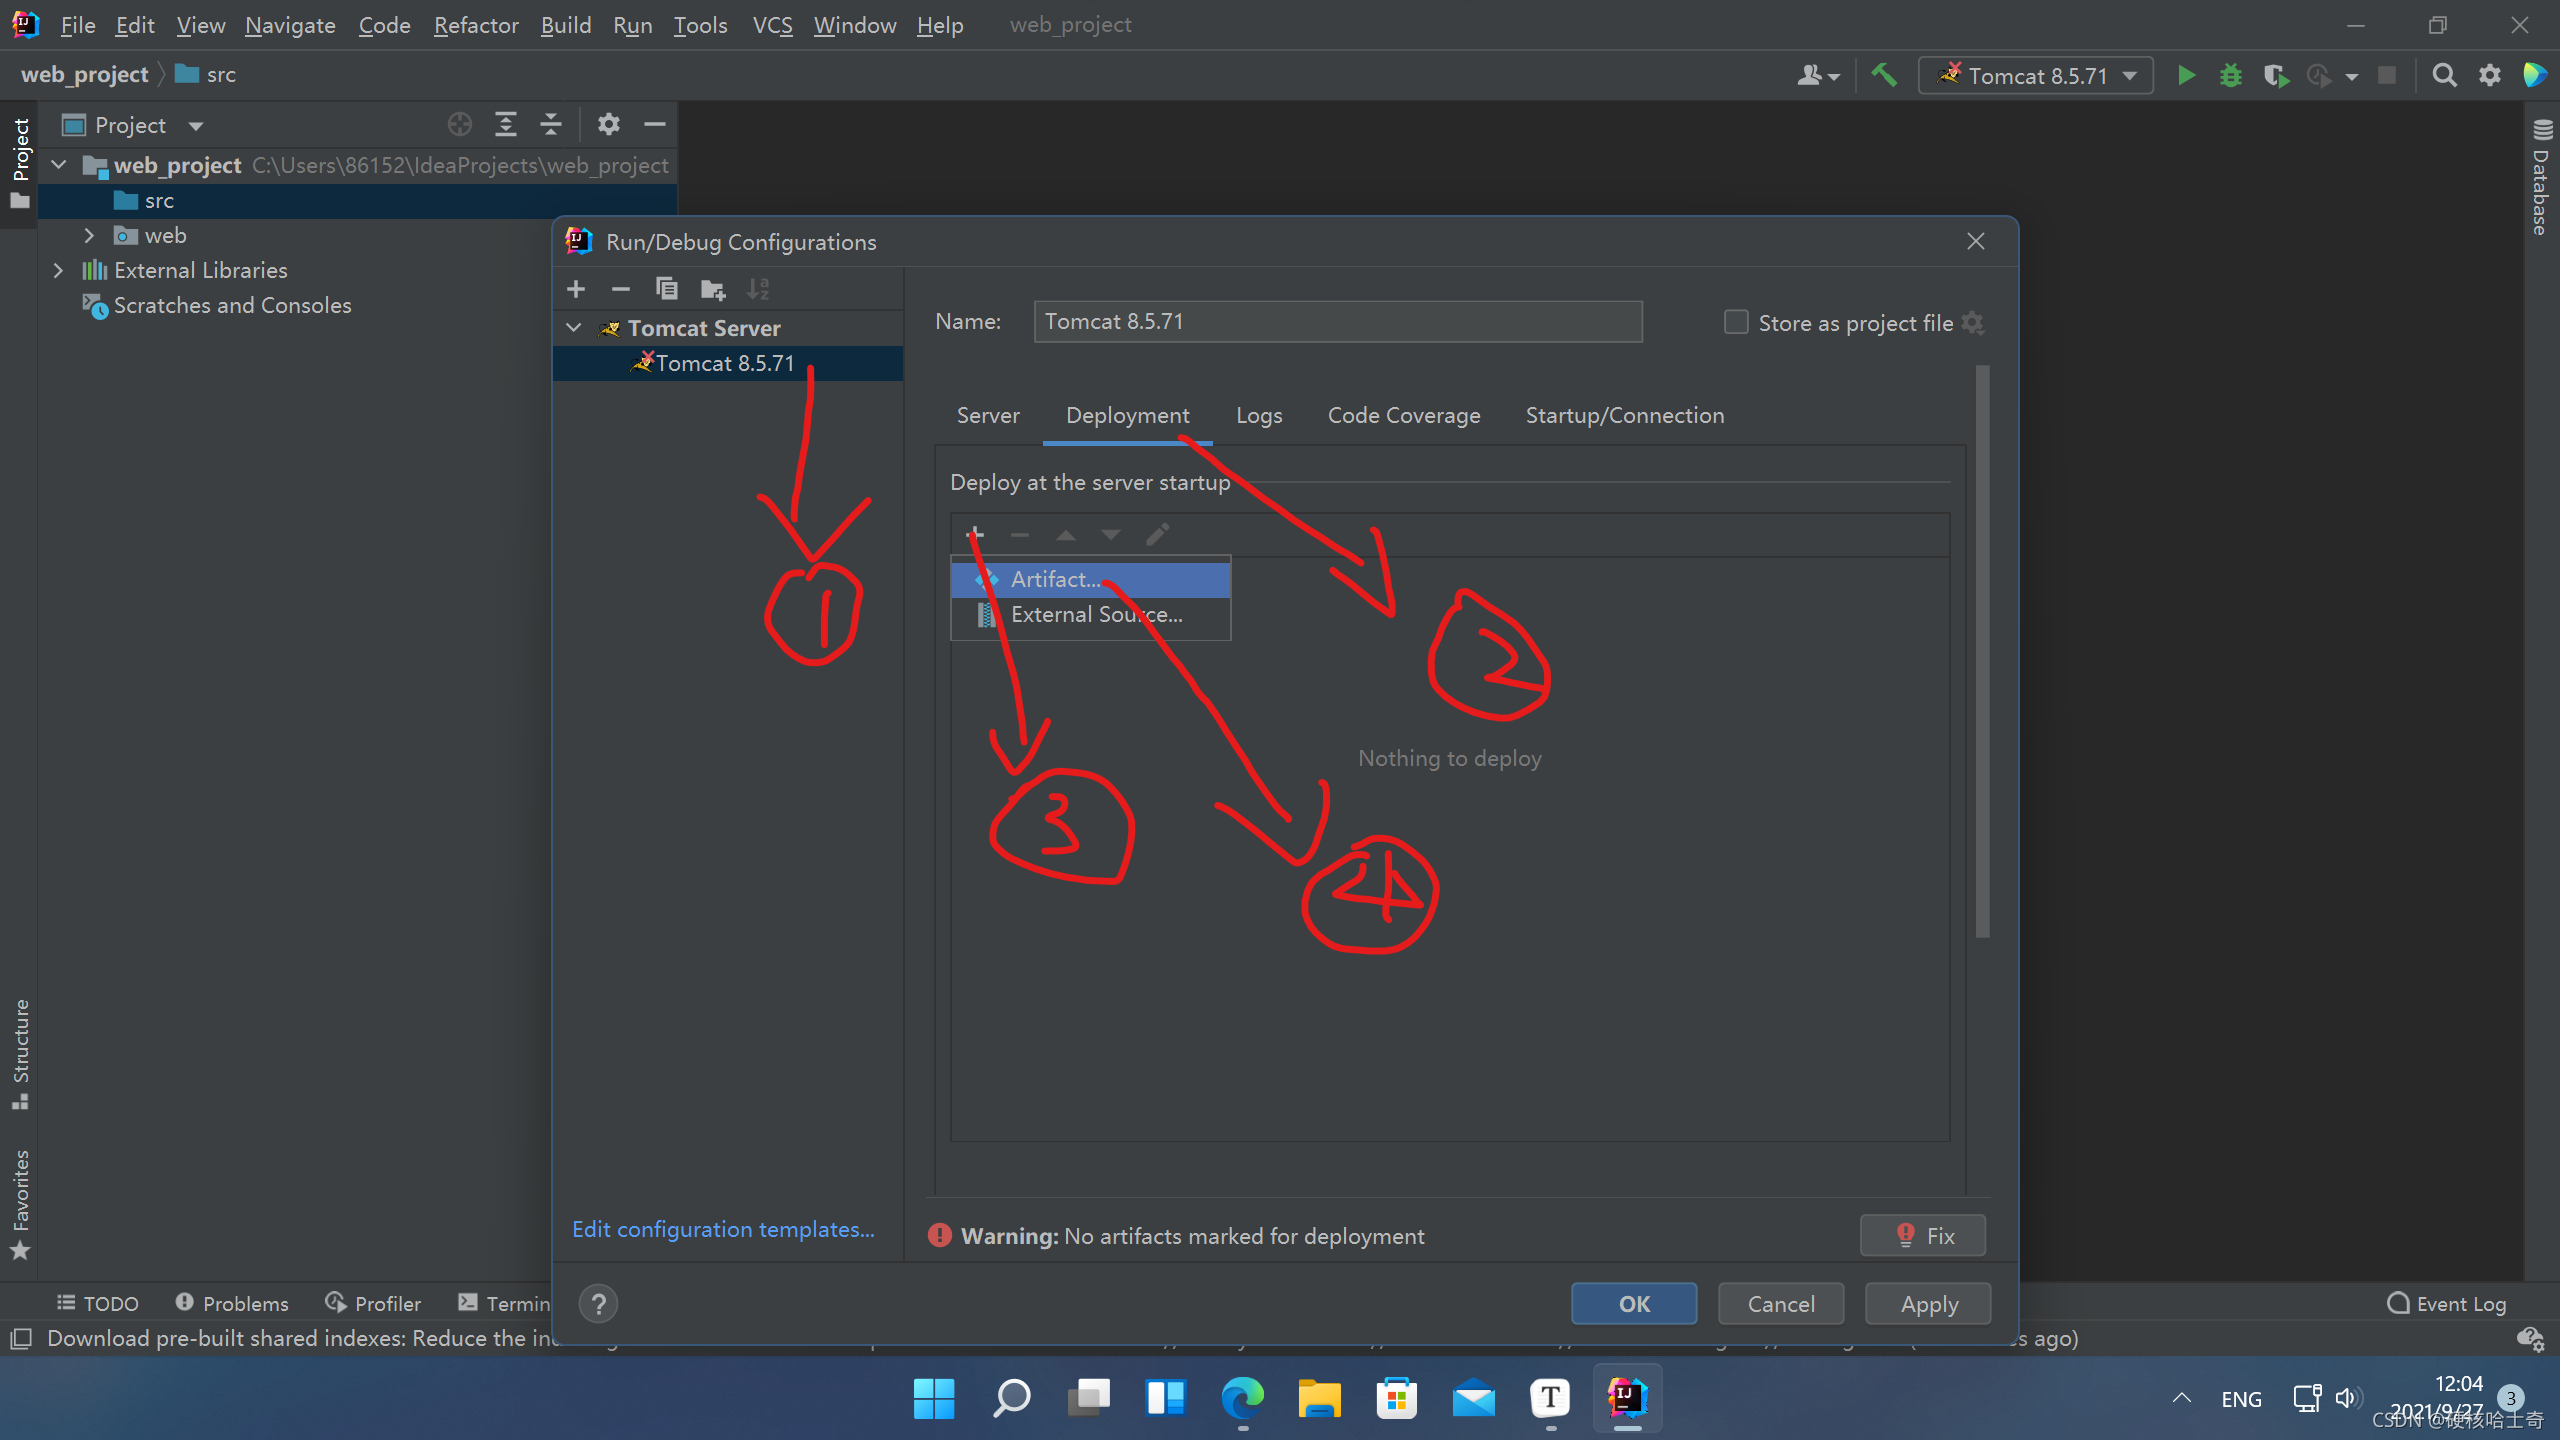
Task: Click the user account icon in toolbar
Action: [x=1809, y=75]
